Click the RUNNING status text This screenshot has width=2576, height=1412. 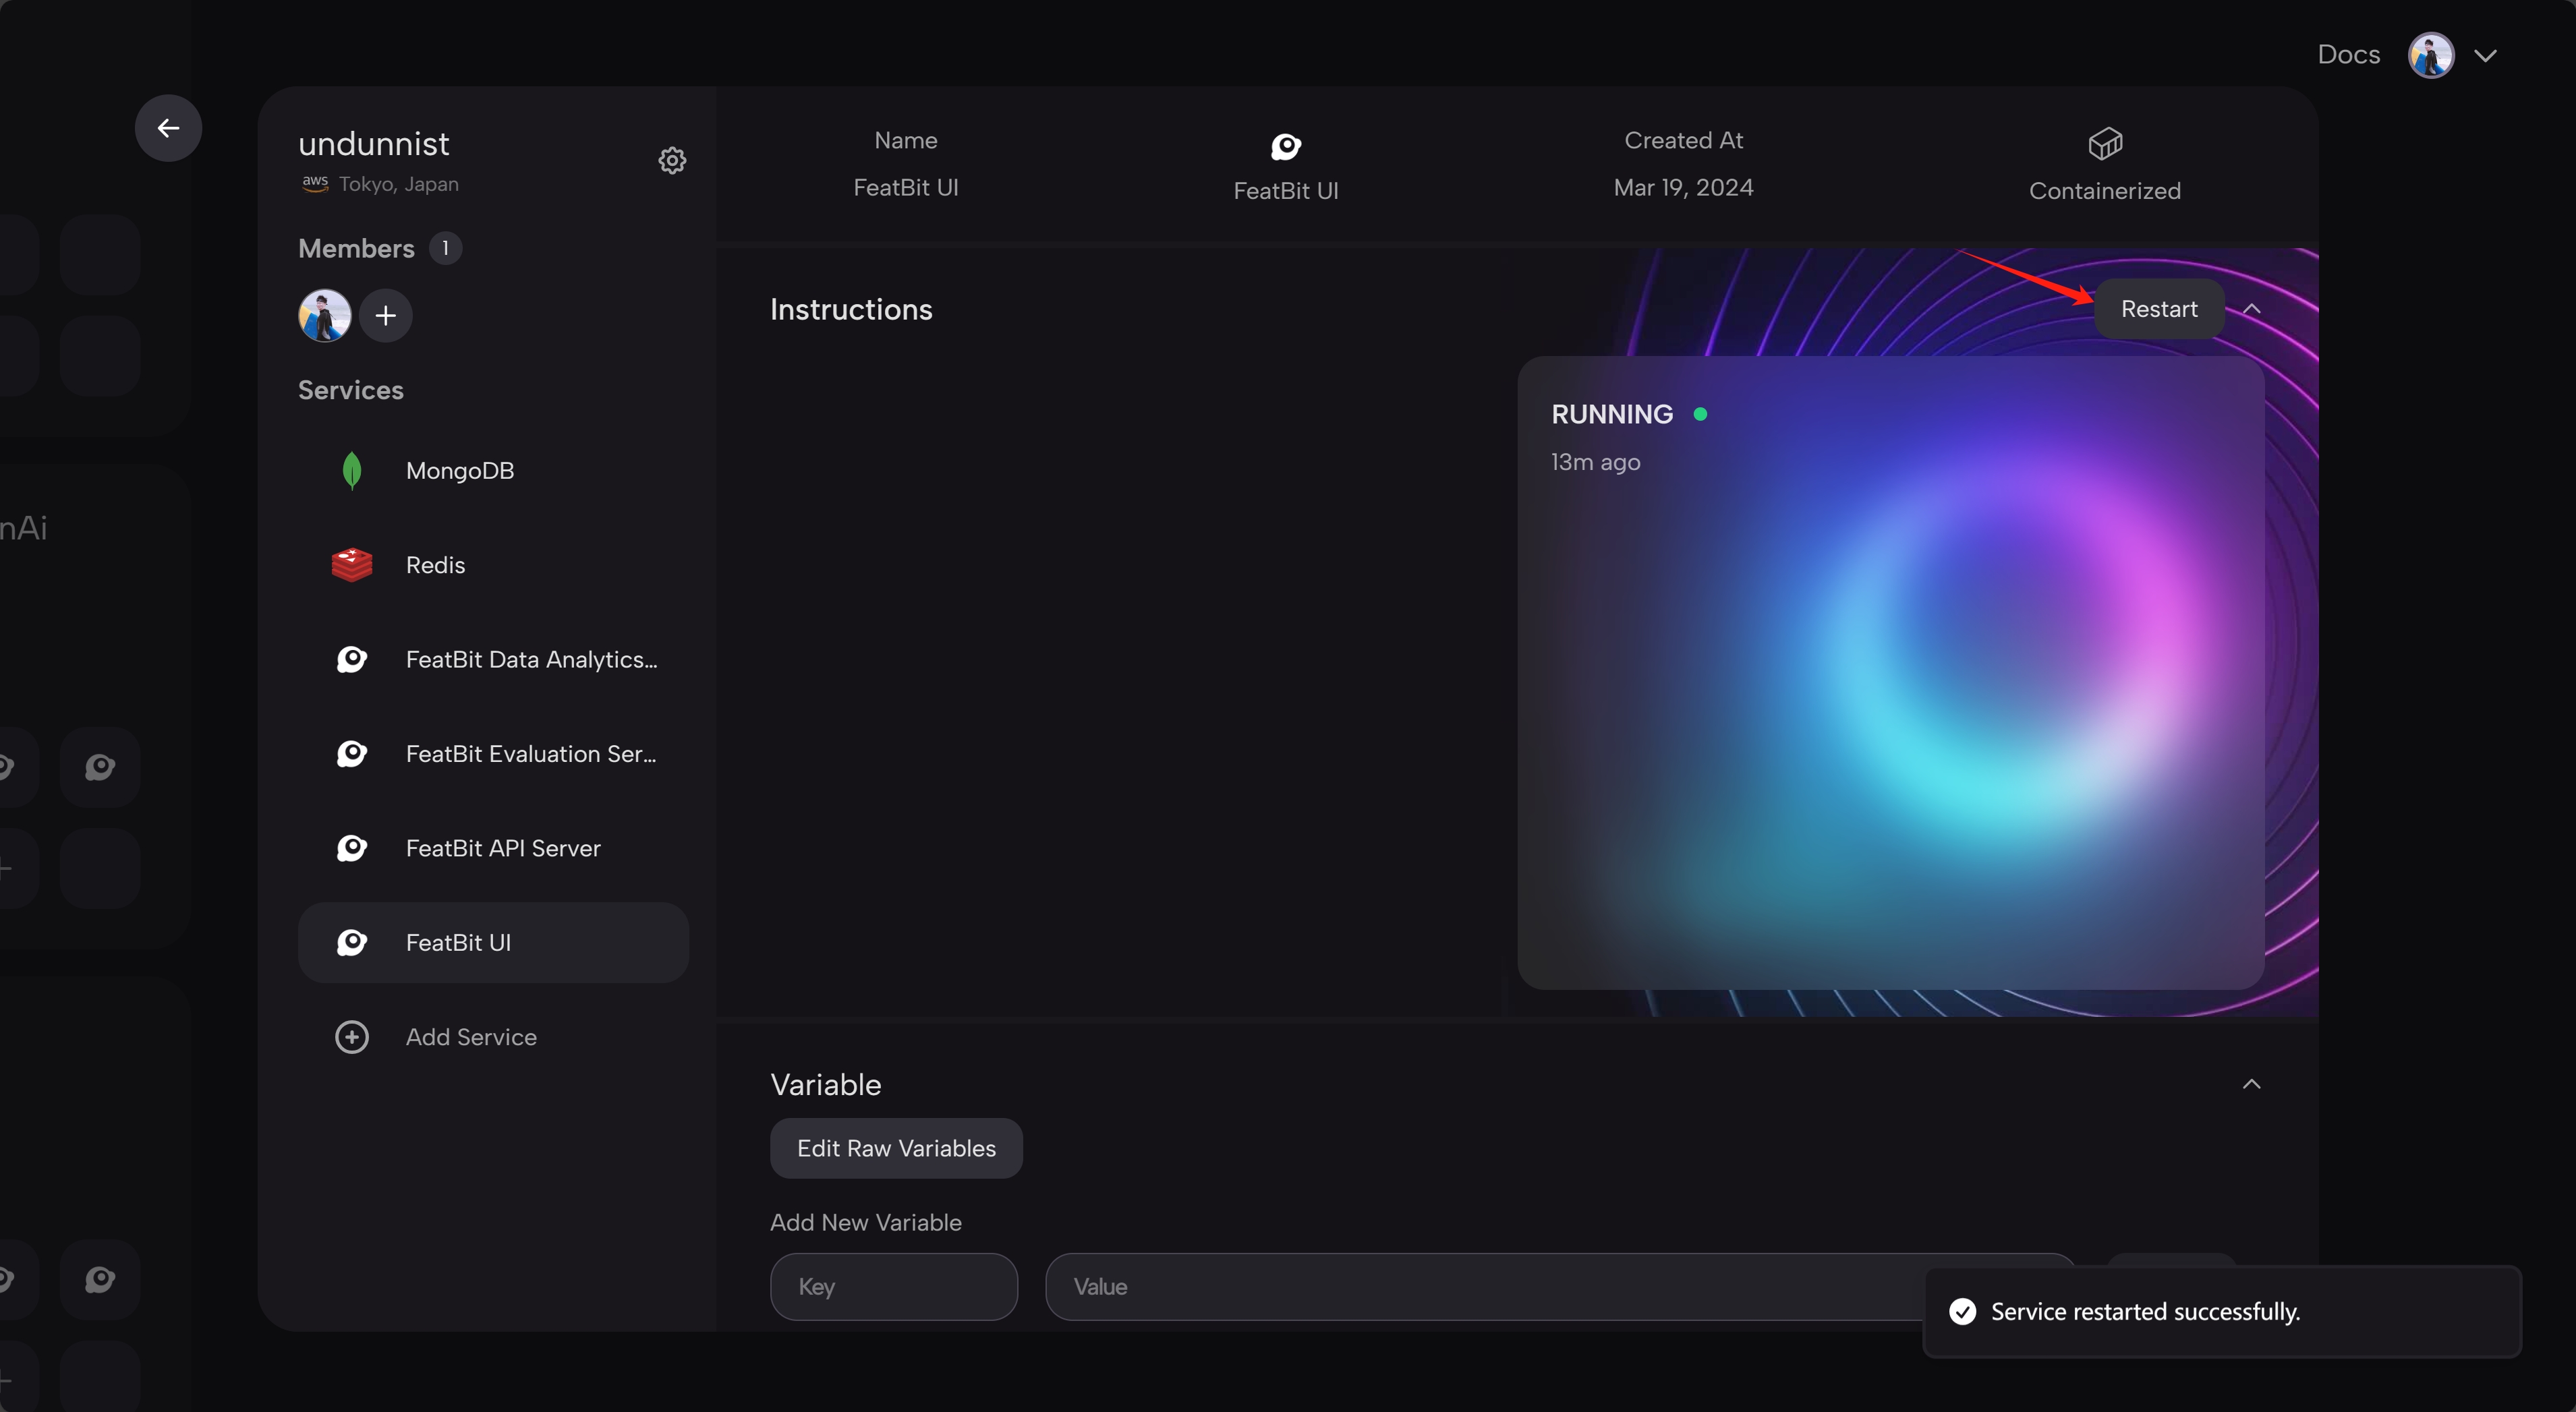pyautogui.click(x=1612, y=414)
